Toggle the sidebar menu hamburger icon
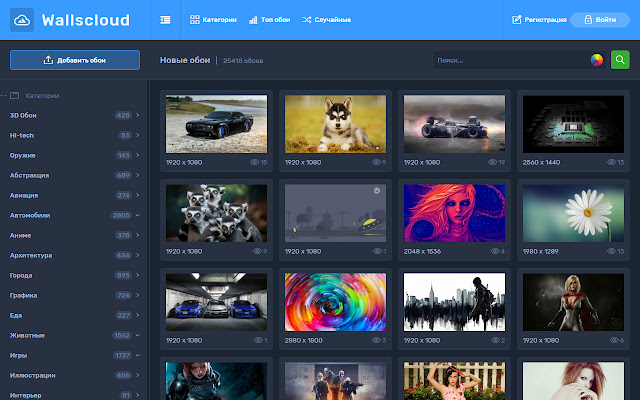 (x=165, y=20)
